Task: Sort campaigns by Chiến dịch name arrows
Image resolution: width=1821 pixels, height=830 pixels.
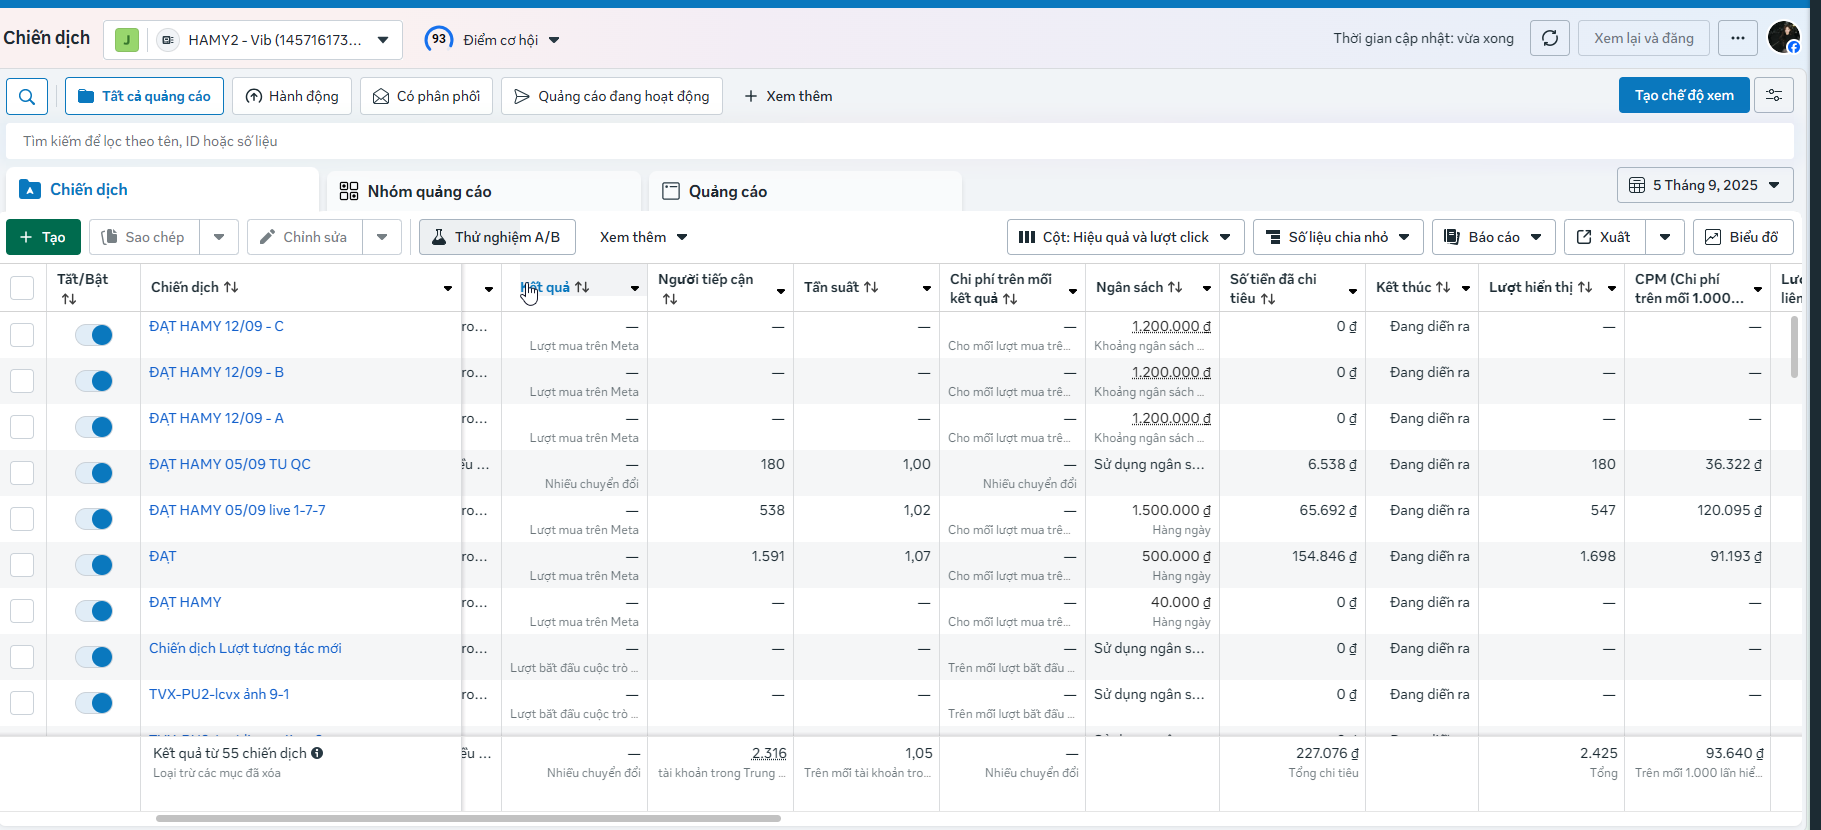Action: pyautogui.click(x=231, y=287)
